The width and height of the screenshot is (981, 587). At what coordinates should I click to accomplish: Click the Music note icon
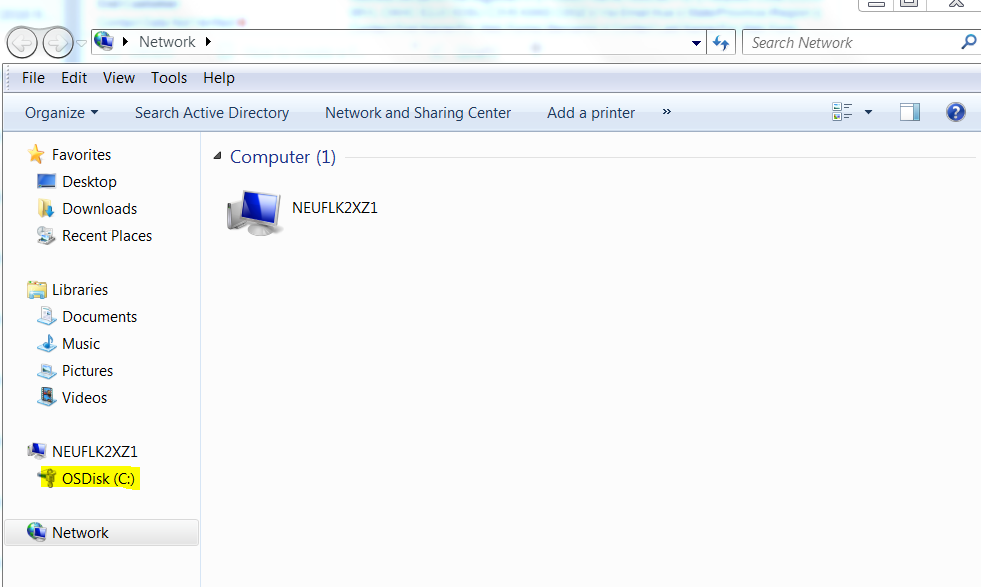click(47, 343)
